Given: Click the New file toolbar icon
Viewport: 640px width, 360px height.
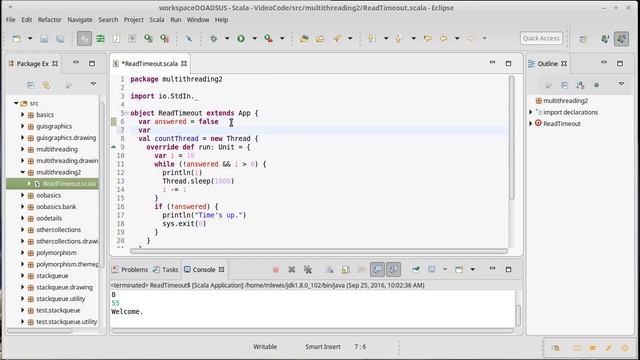Looking at the screenshot, I should pos(16,38).
